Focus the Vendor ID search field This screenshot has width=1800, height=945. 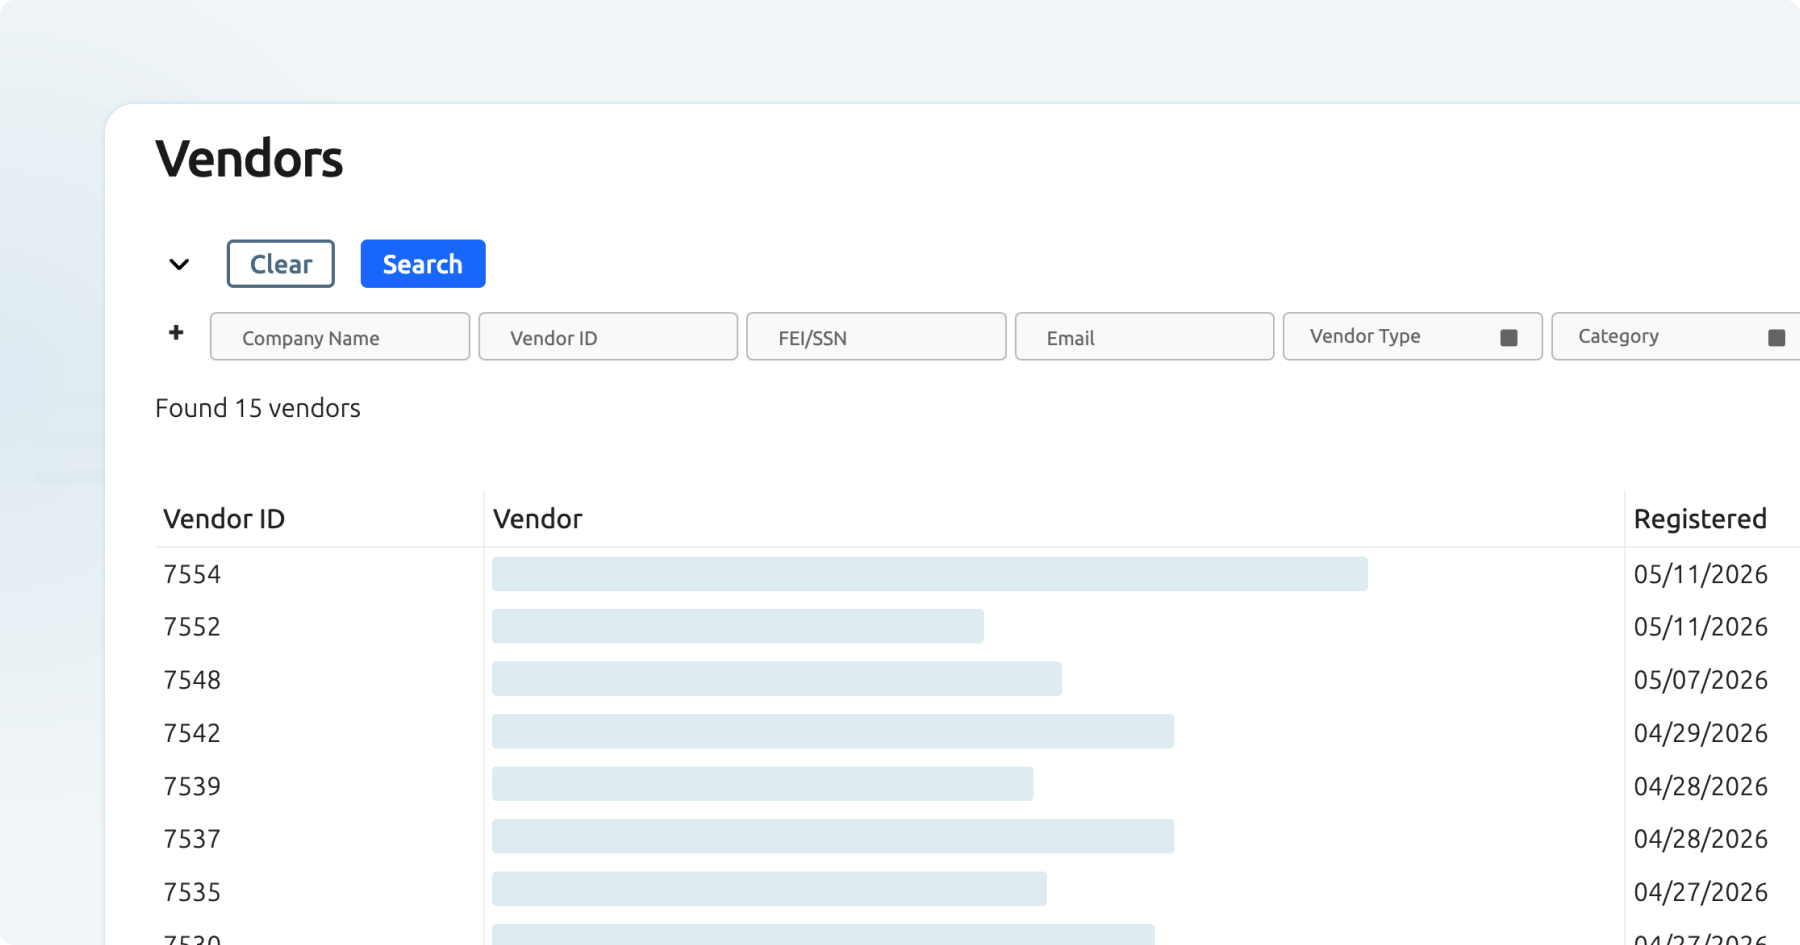point(608,337)
